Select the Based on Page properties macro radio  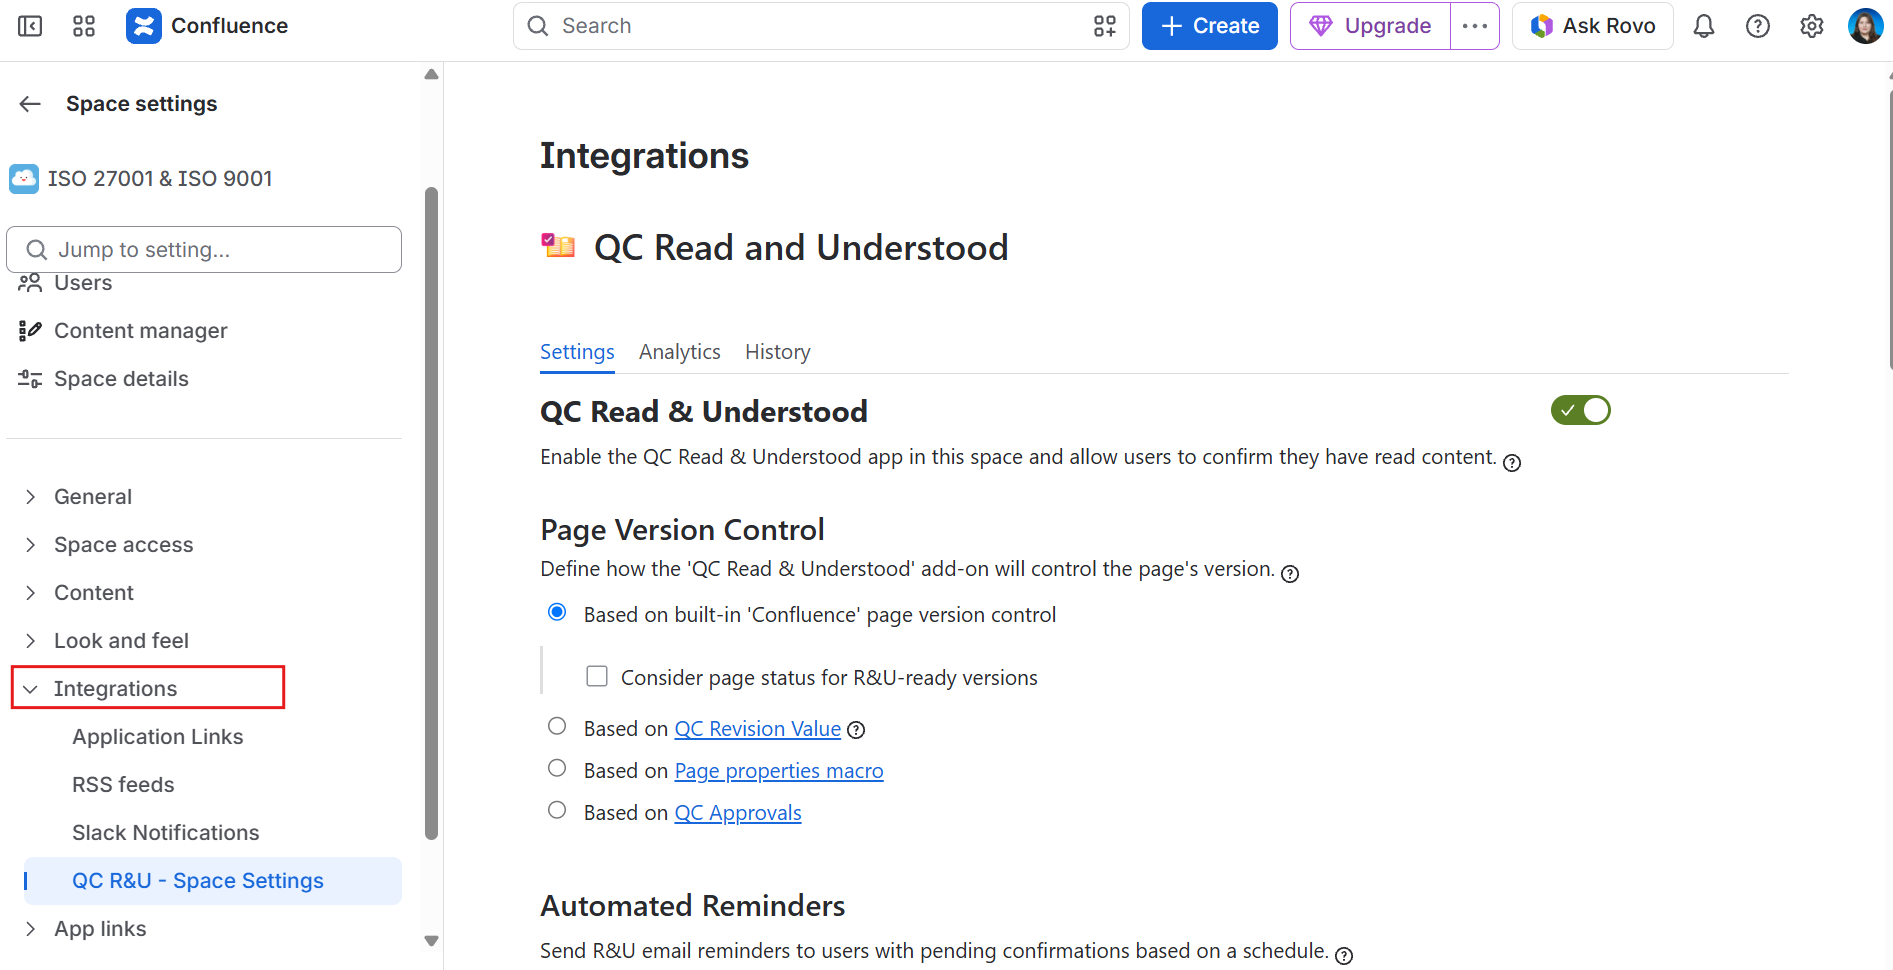tap(557, 768)
